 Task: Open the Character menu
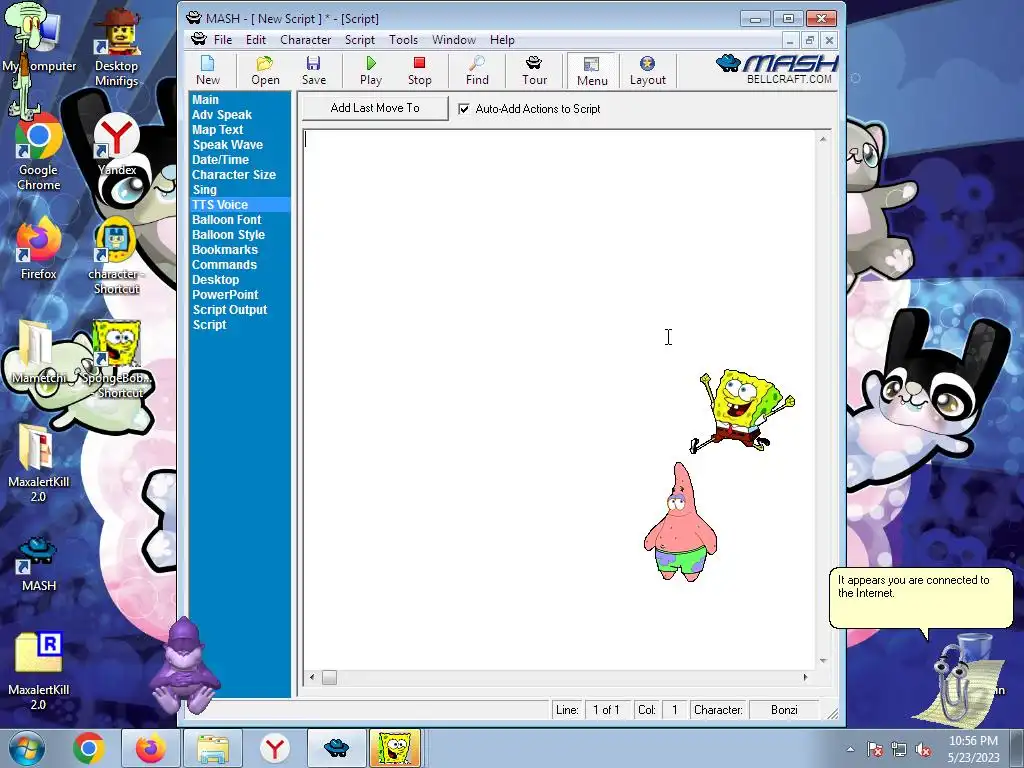305,40
